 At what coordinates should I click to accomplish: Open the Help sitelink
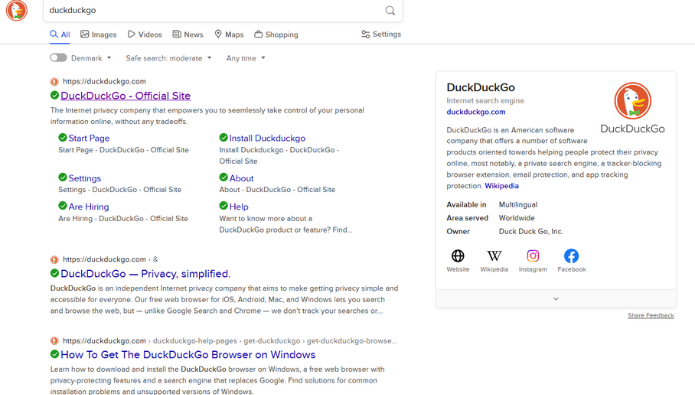239,207
